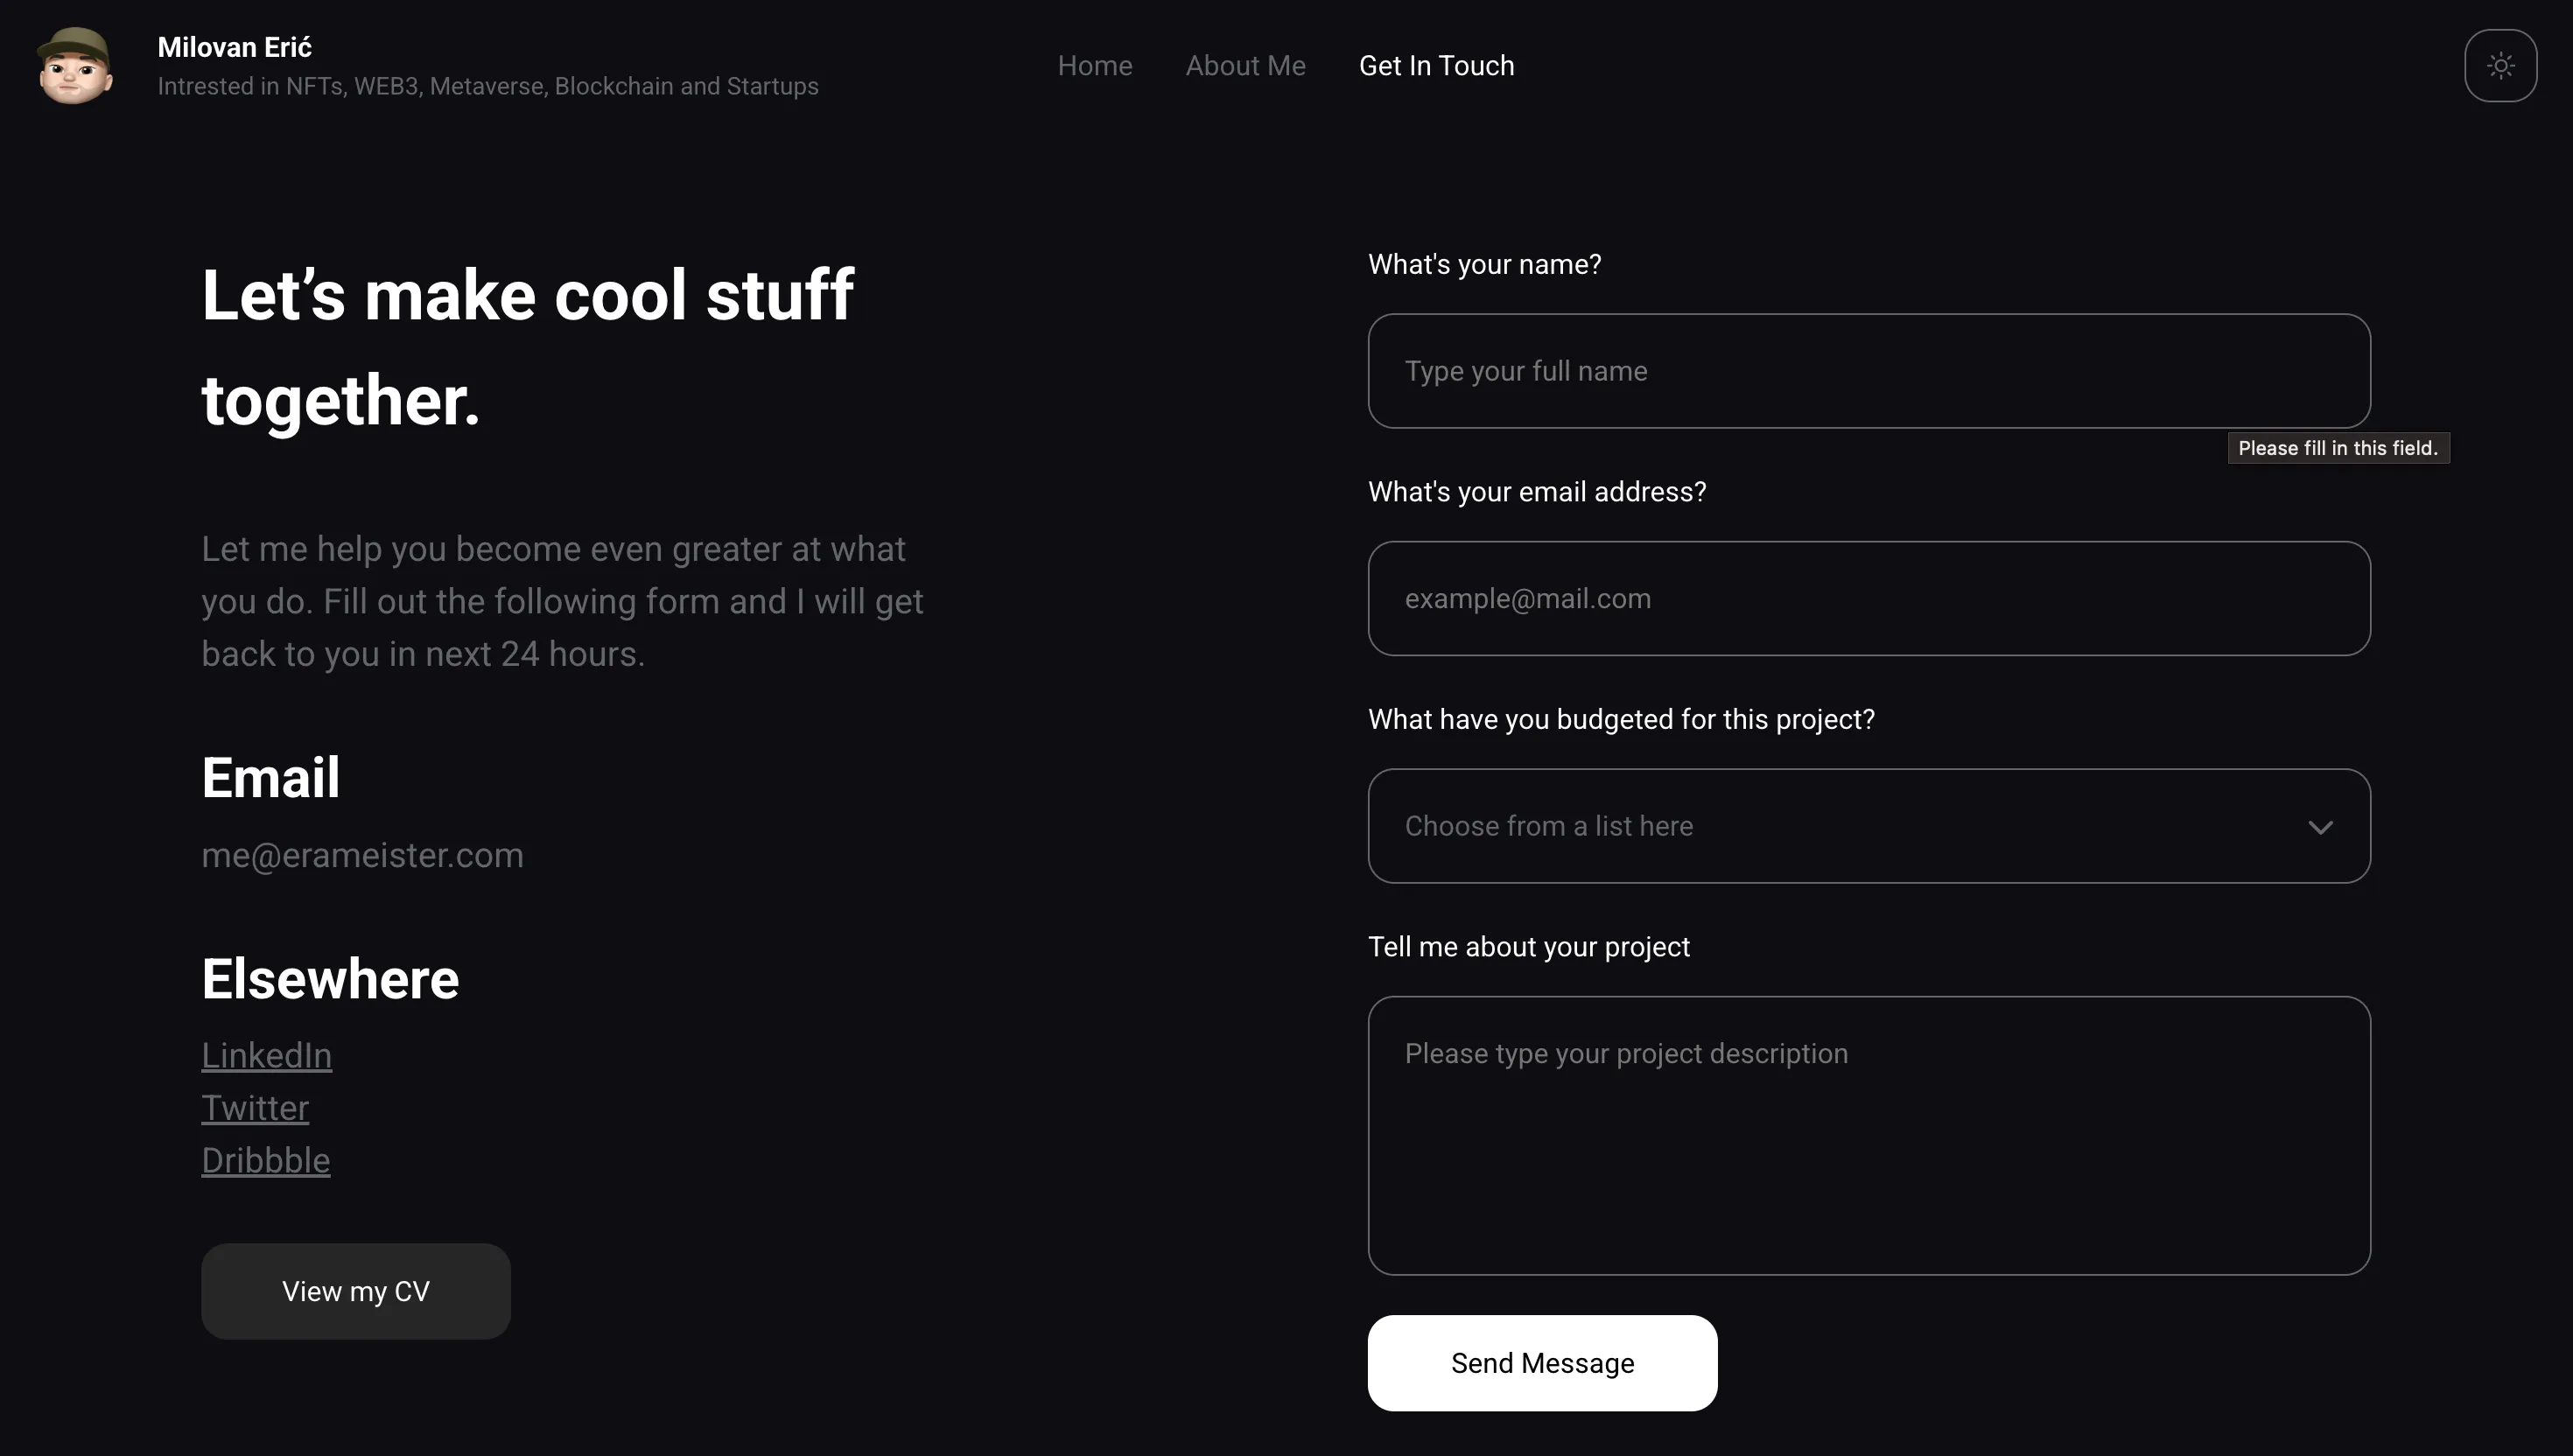Click the me@erameister.com email address
The width and height of the screenshot is (2573, 1456).
pyautogui.click(x=362, y=855)
